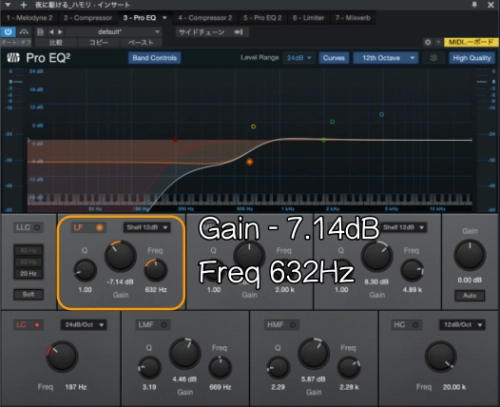Switch to 4 - Compressor 2 tab
Screen dimensions: 500x407
coord(205,18)
